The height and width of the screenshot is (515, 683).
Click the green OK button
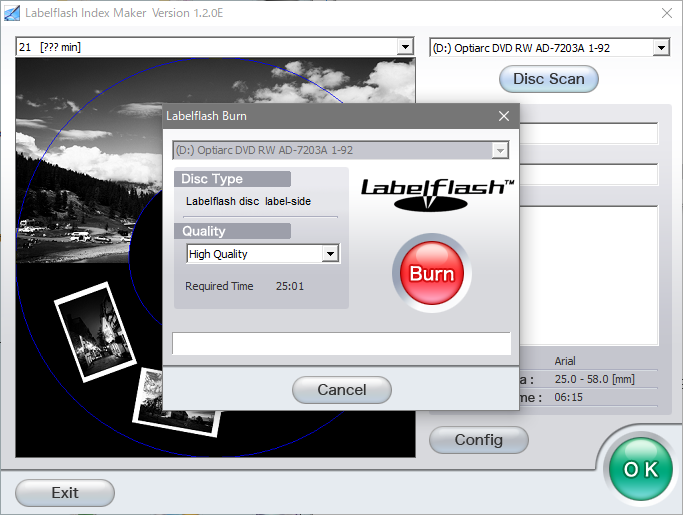pyautogui.click(x=641, y=469)
